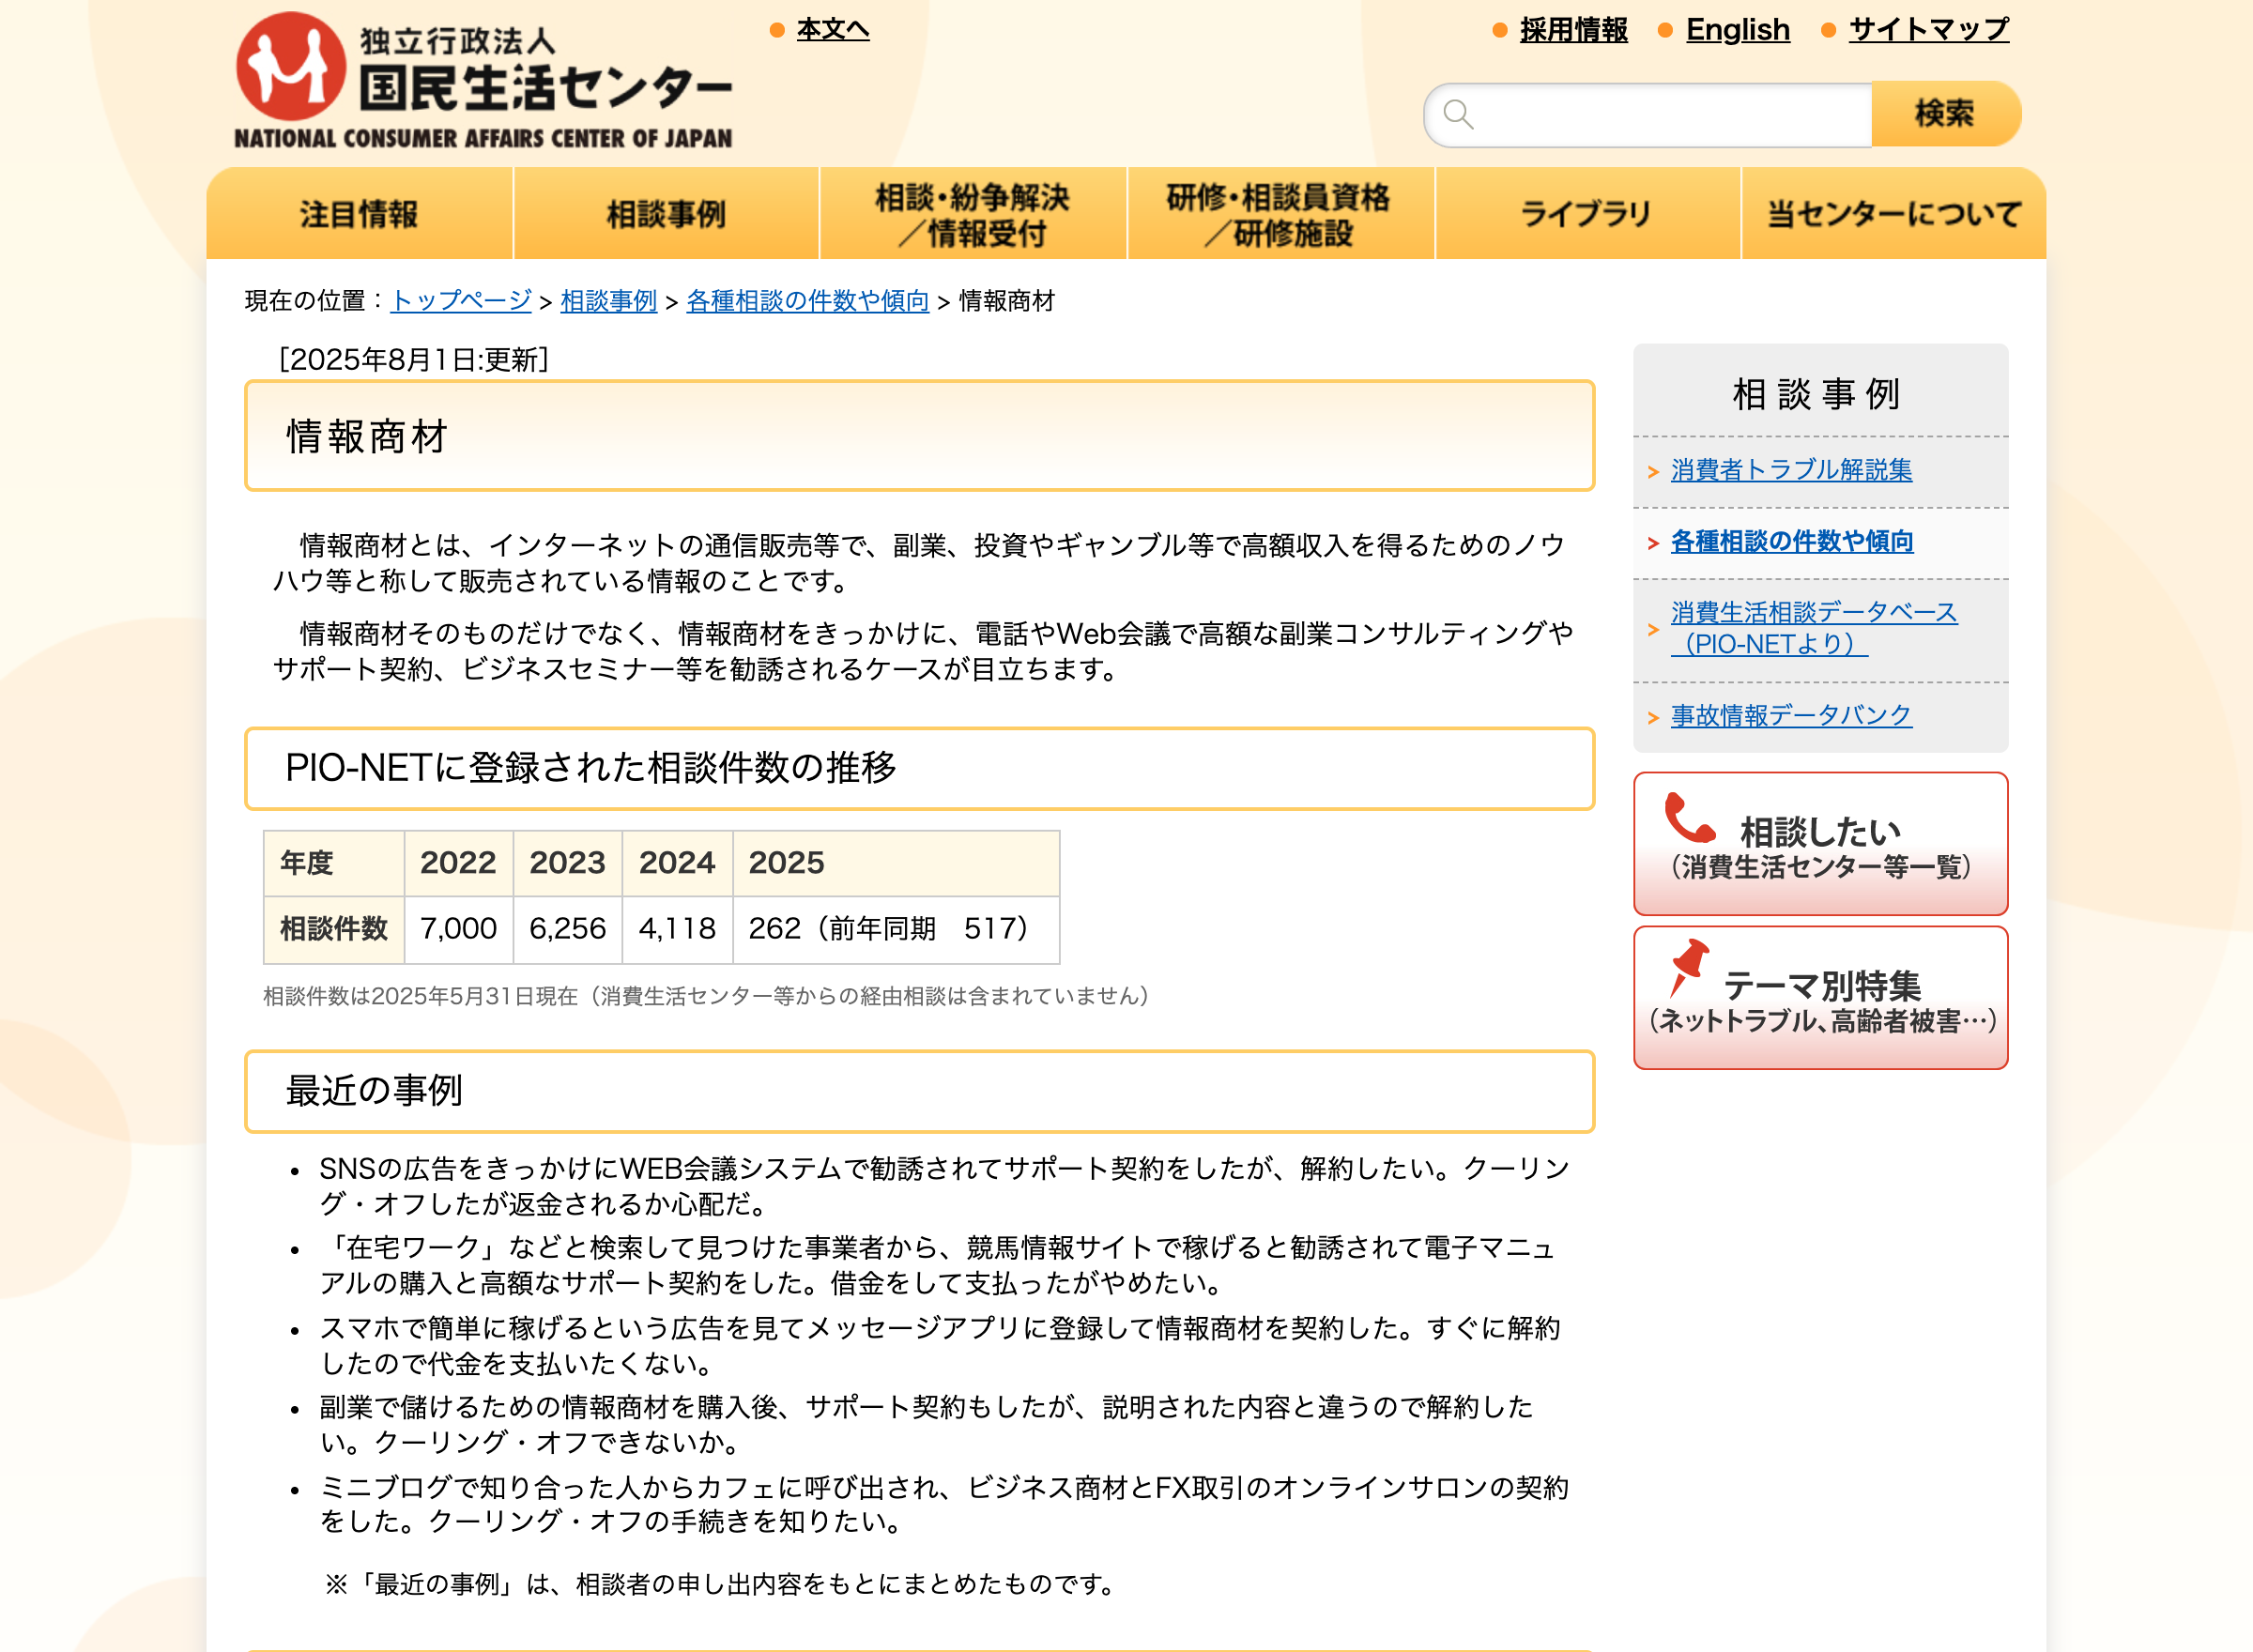
Task: Open 消費生活相談データベース（PIO-NETより） link
Action: click(1813, 628)
